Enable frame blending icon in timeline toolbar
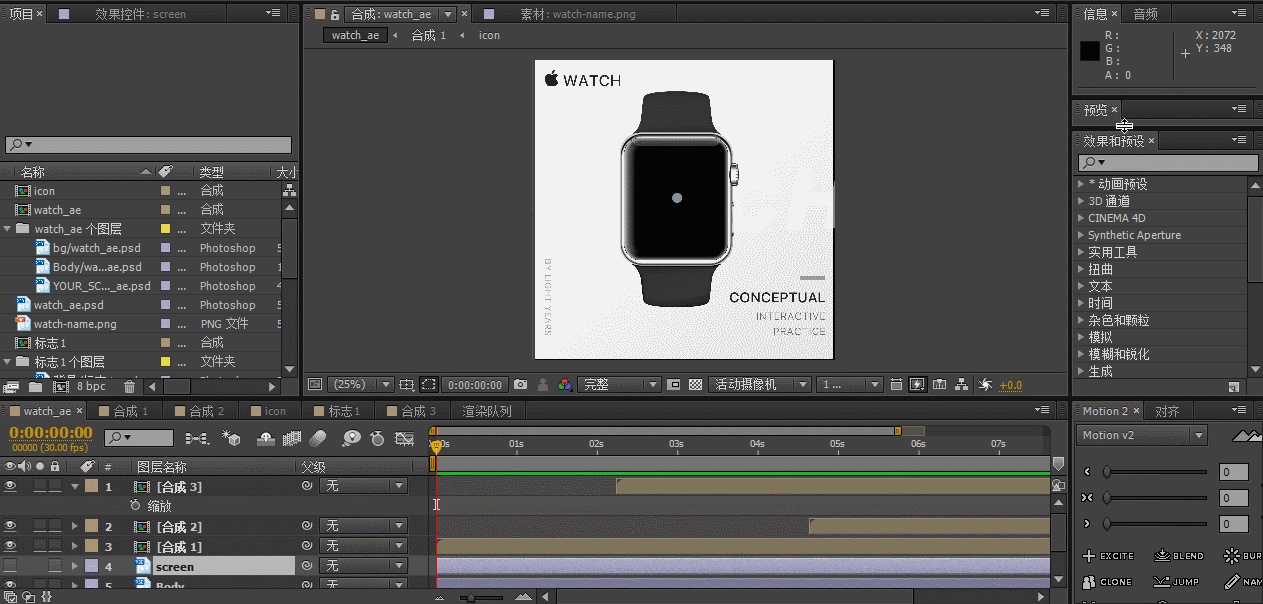The width and height of the screenshot is (1263, 604). pos(292,438)
